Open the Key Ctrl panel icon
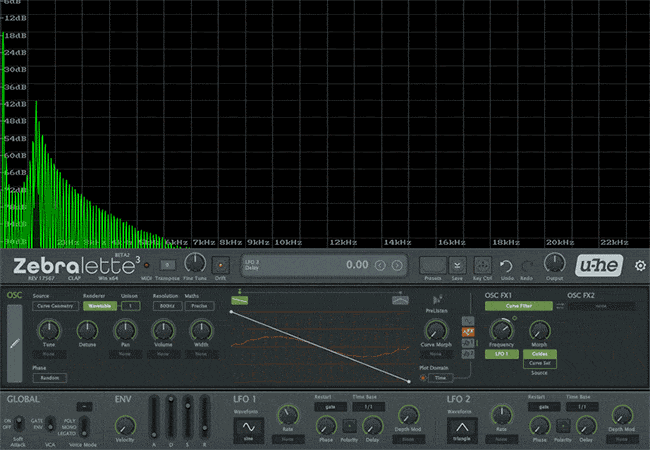650x450 pixels. [482, 265]
